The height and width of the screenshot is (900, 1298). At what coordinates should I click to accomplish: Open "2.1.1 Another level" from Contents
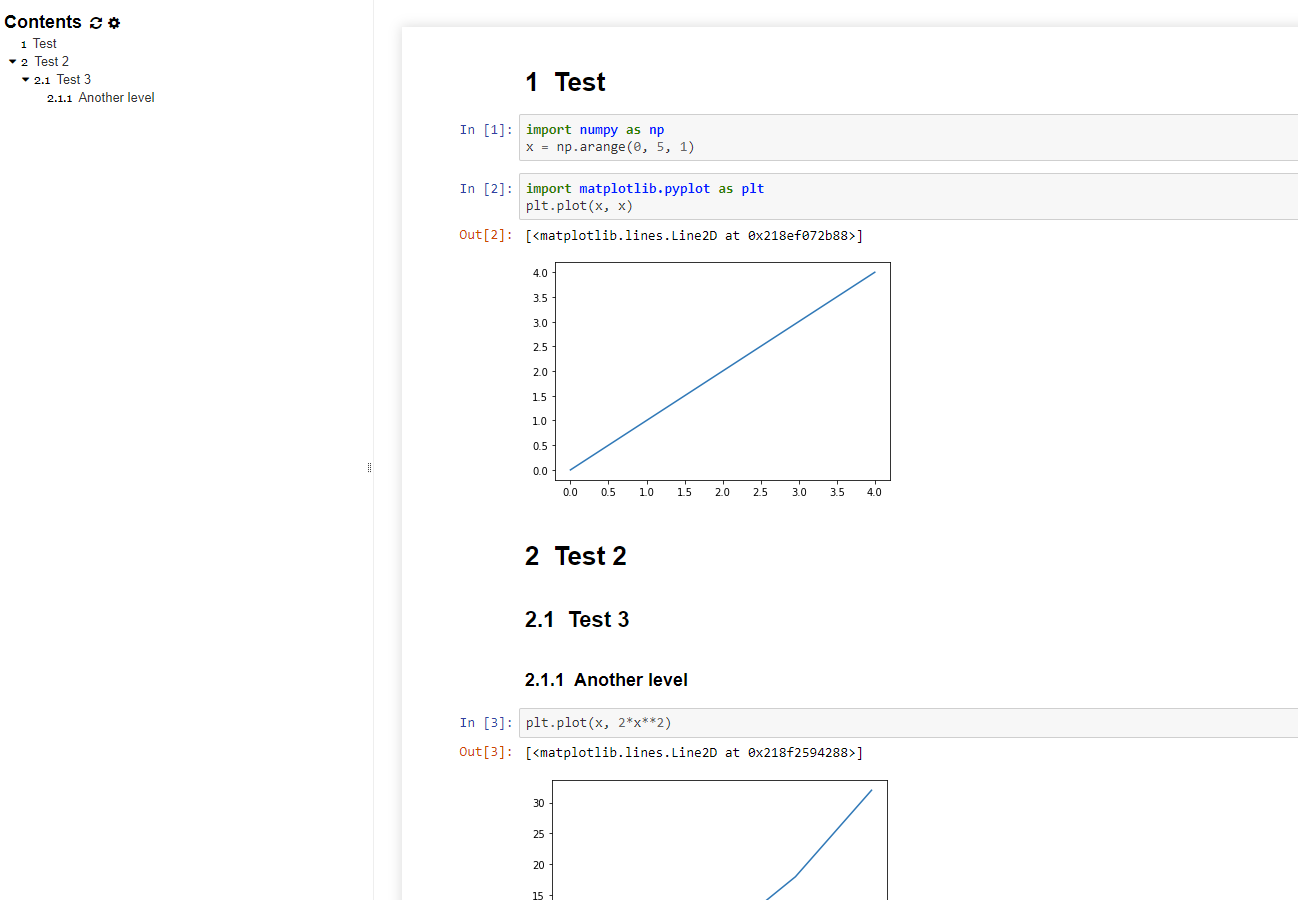click(116, 97)
